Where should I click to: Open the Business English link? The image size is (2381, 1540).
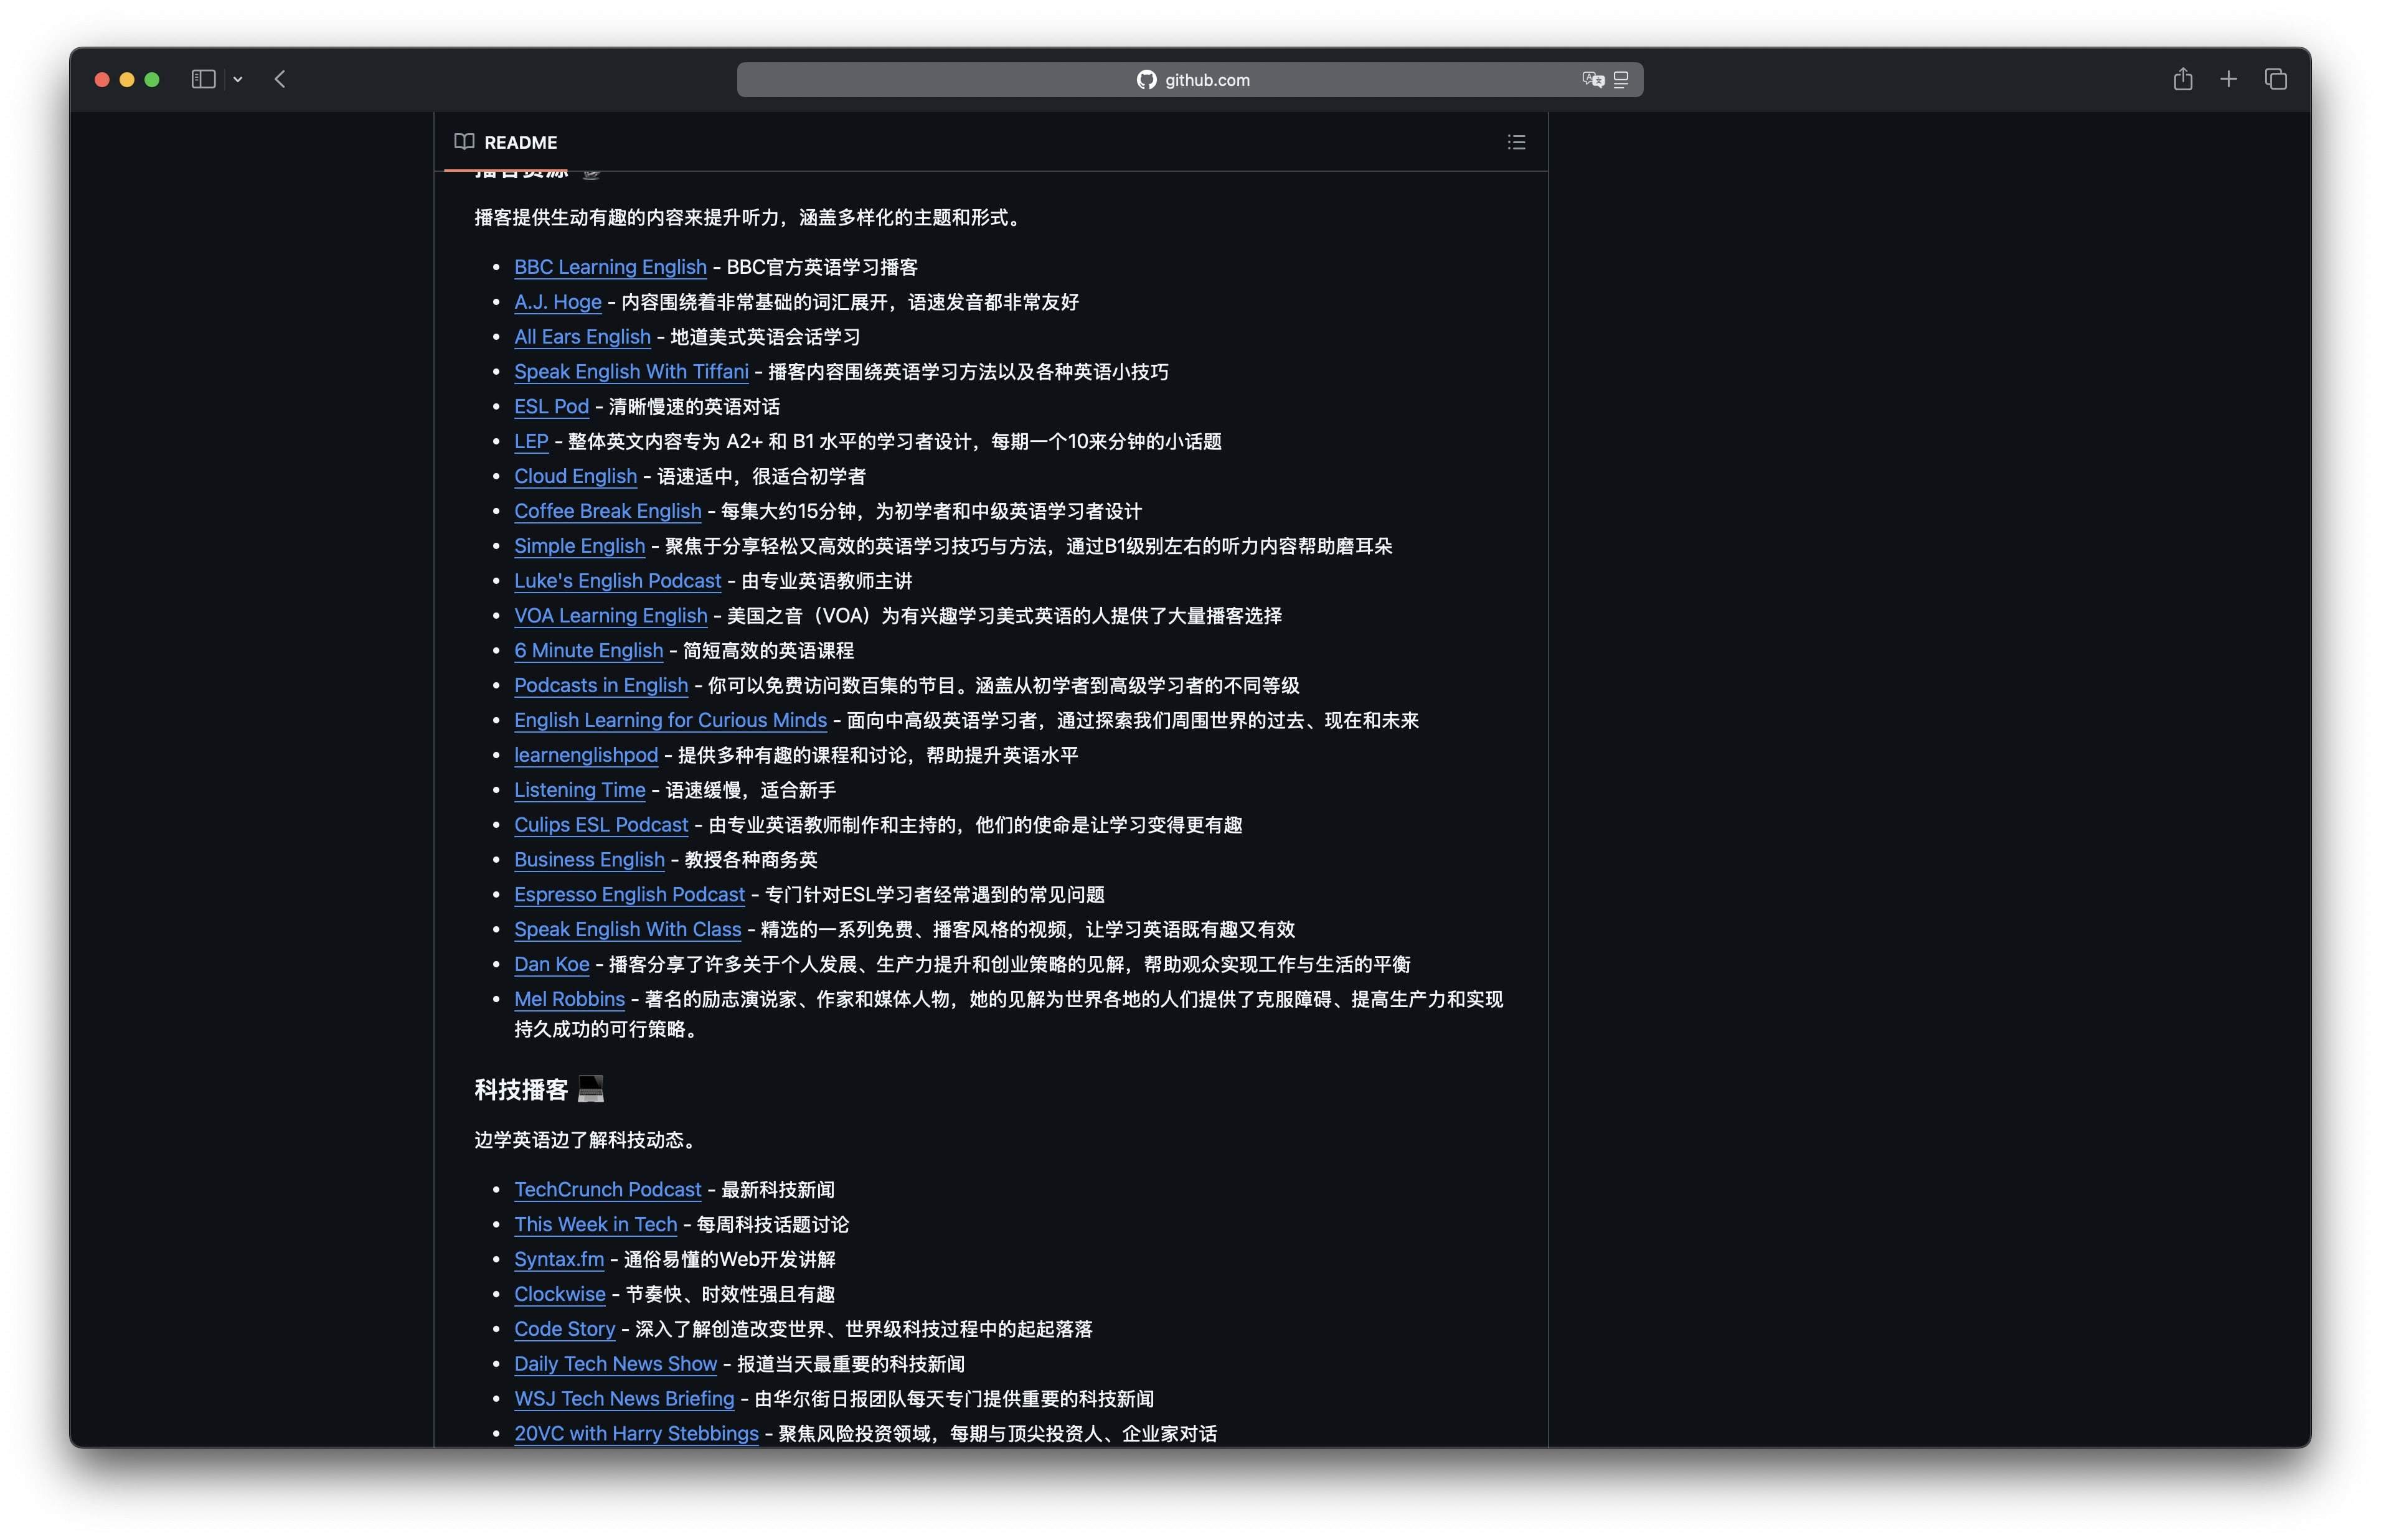tap(589, 860)
